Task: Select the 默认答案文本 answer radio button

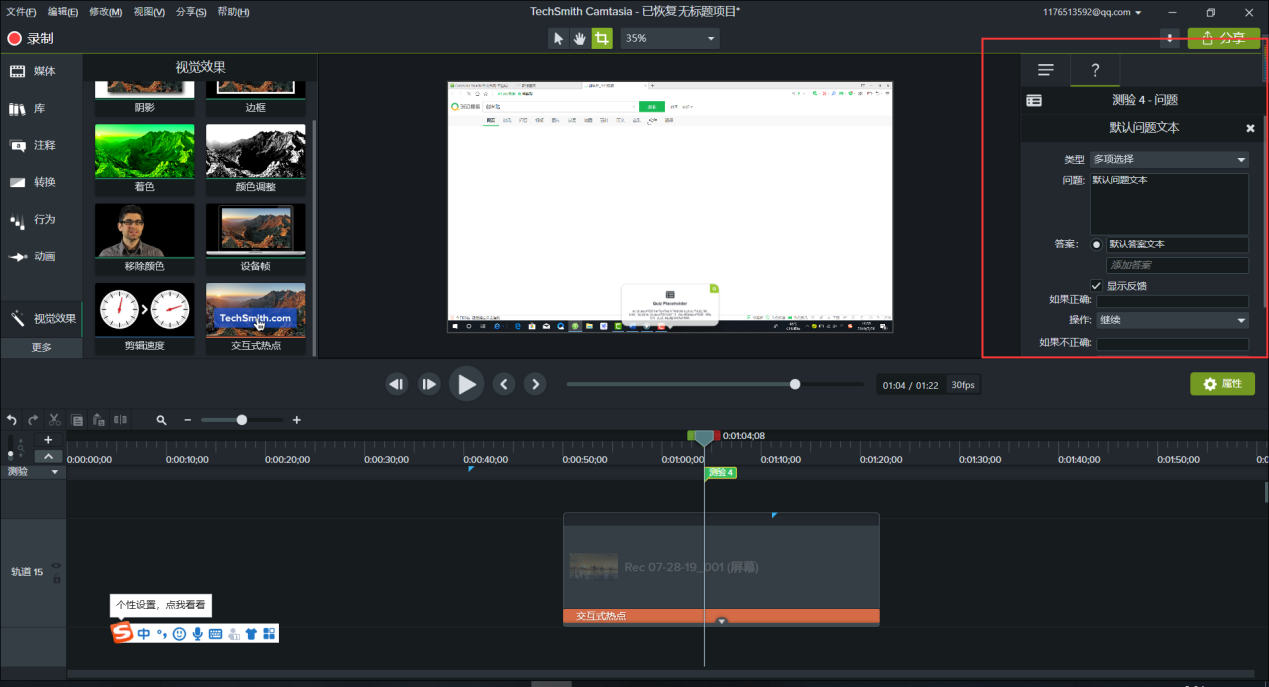Action: pyautogui.click(x=1097, y=244)
